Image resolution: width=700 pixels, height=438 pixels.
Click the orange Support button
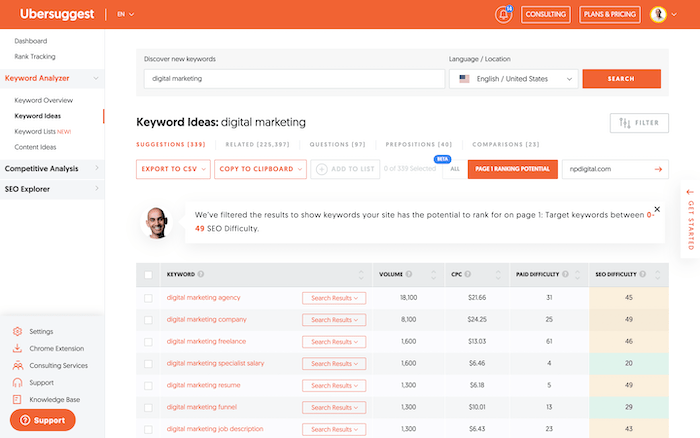click(42, 420)
